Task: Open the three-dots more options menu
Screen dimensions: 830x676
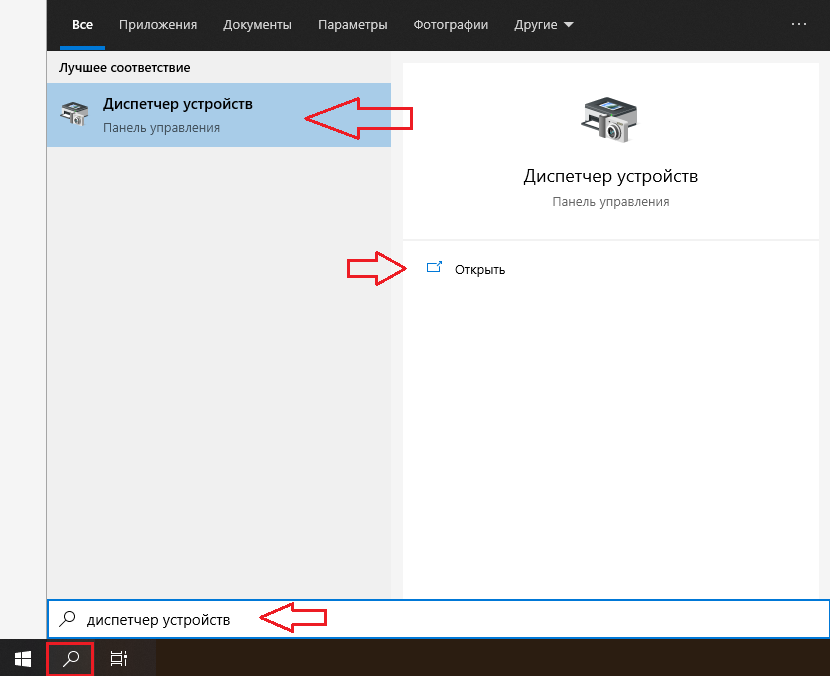Action: coord(798,24)
